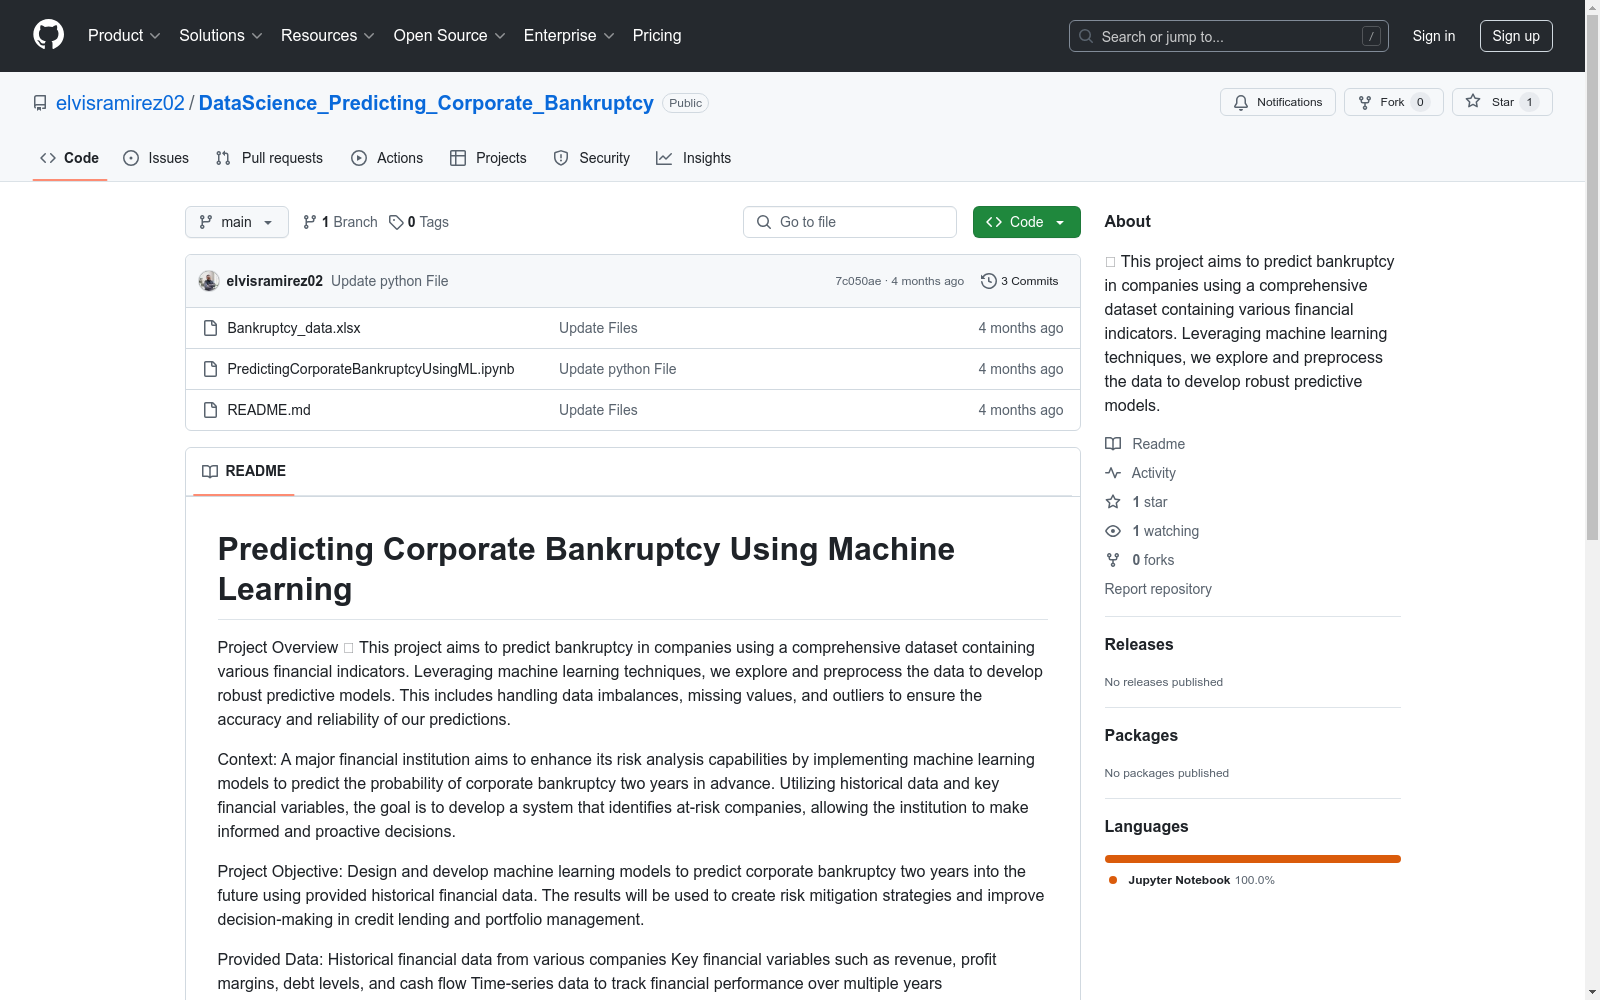Click the tag icon next to 0 Tags
The width and height of the screenshot is (1600, 1000).
click(396, 222)
